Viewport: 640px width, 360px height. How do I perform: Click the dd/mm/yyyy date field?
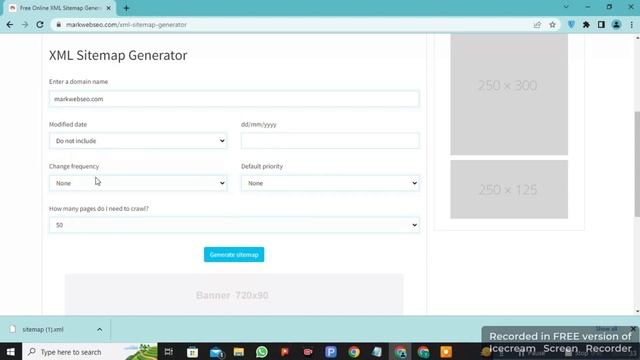pos(330,141)
